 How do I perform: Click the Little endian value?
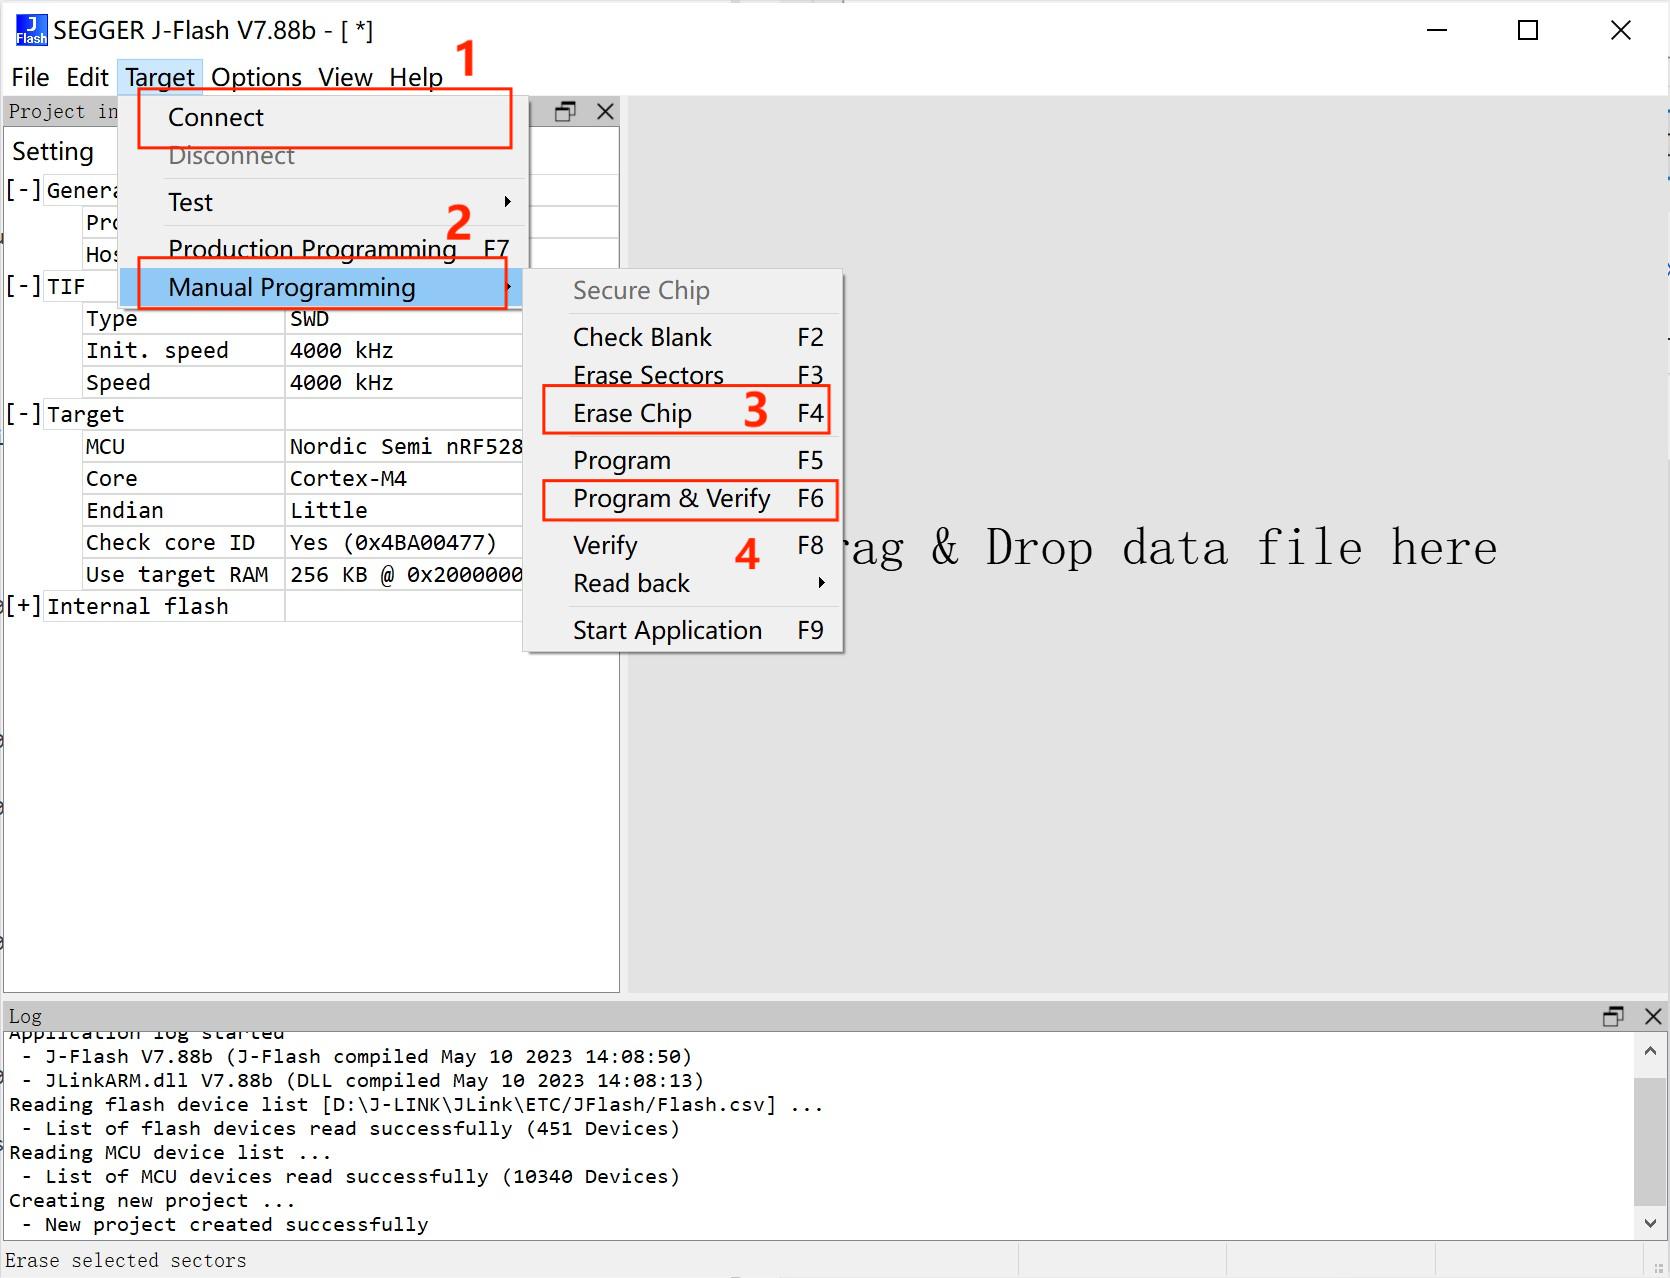pos(329,511)
